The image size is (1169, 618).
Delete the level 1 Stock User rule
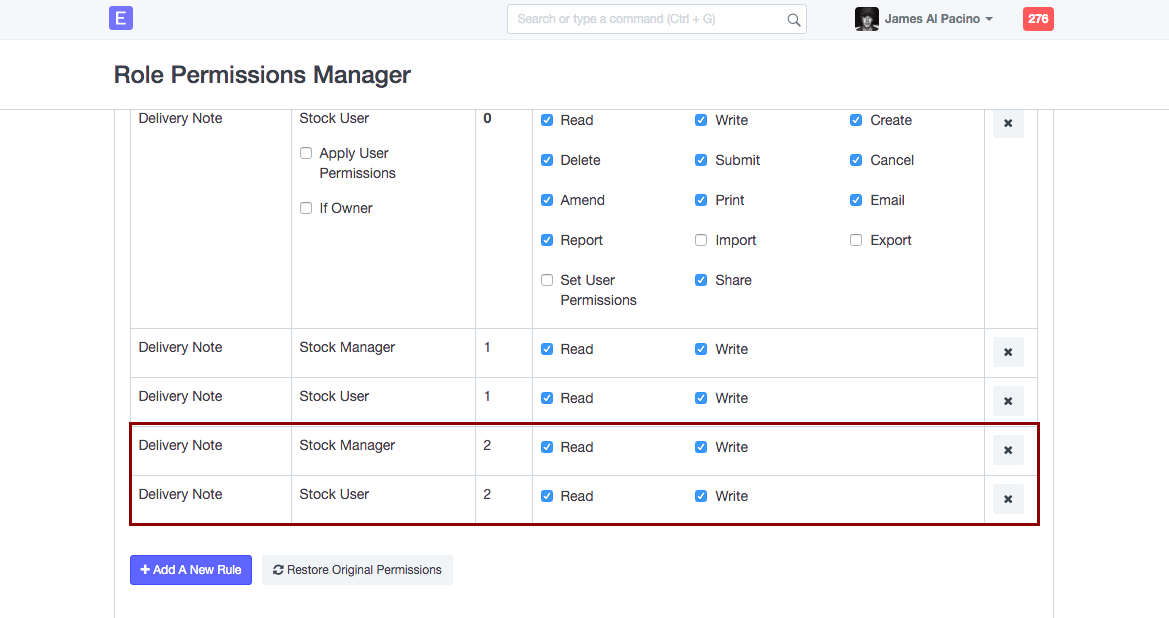pyautogui.click(x=1008, y=401)
